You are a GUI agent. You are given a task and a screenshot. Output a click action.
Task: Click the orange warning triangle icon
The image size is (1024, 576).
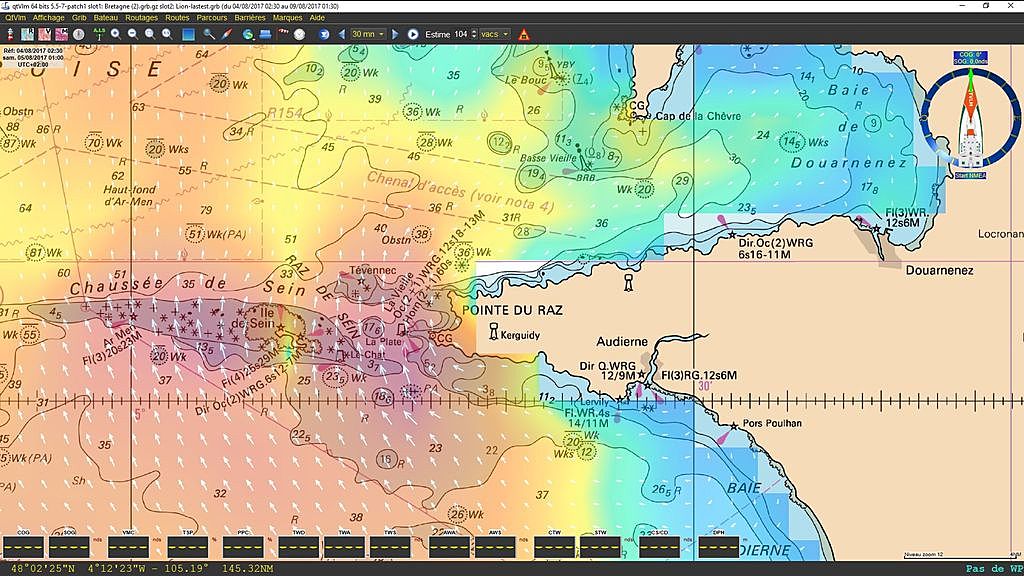pyautogui.click(x=524, y=35)
